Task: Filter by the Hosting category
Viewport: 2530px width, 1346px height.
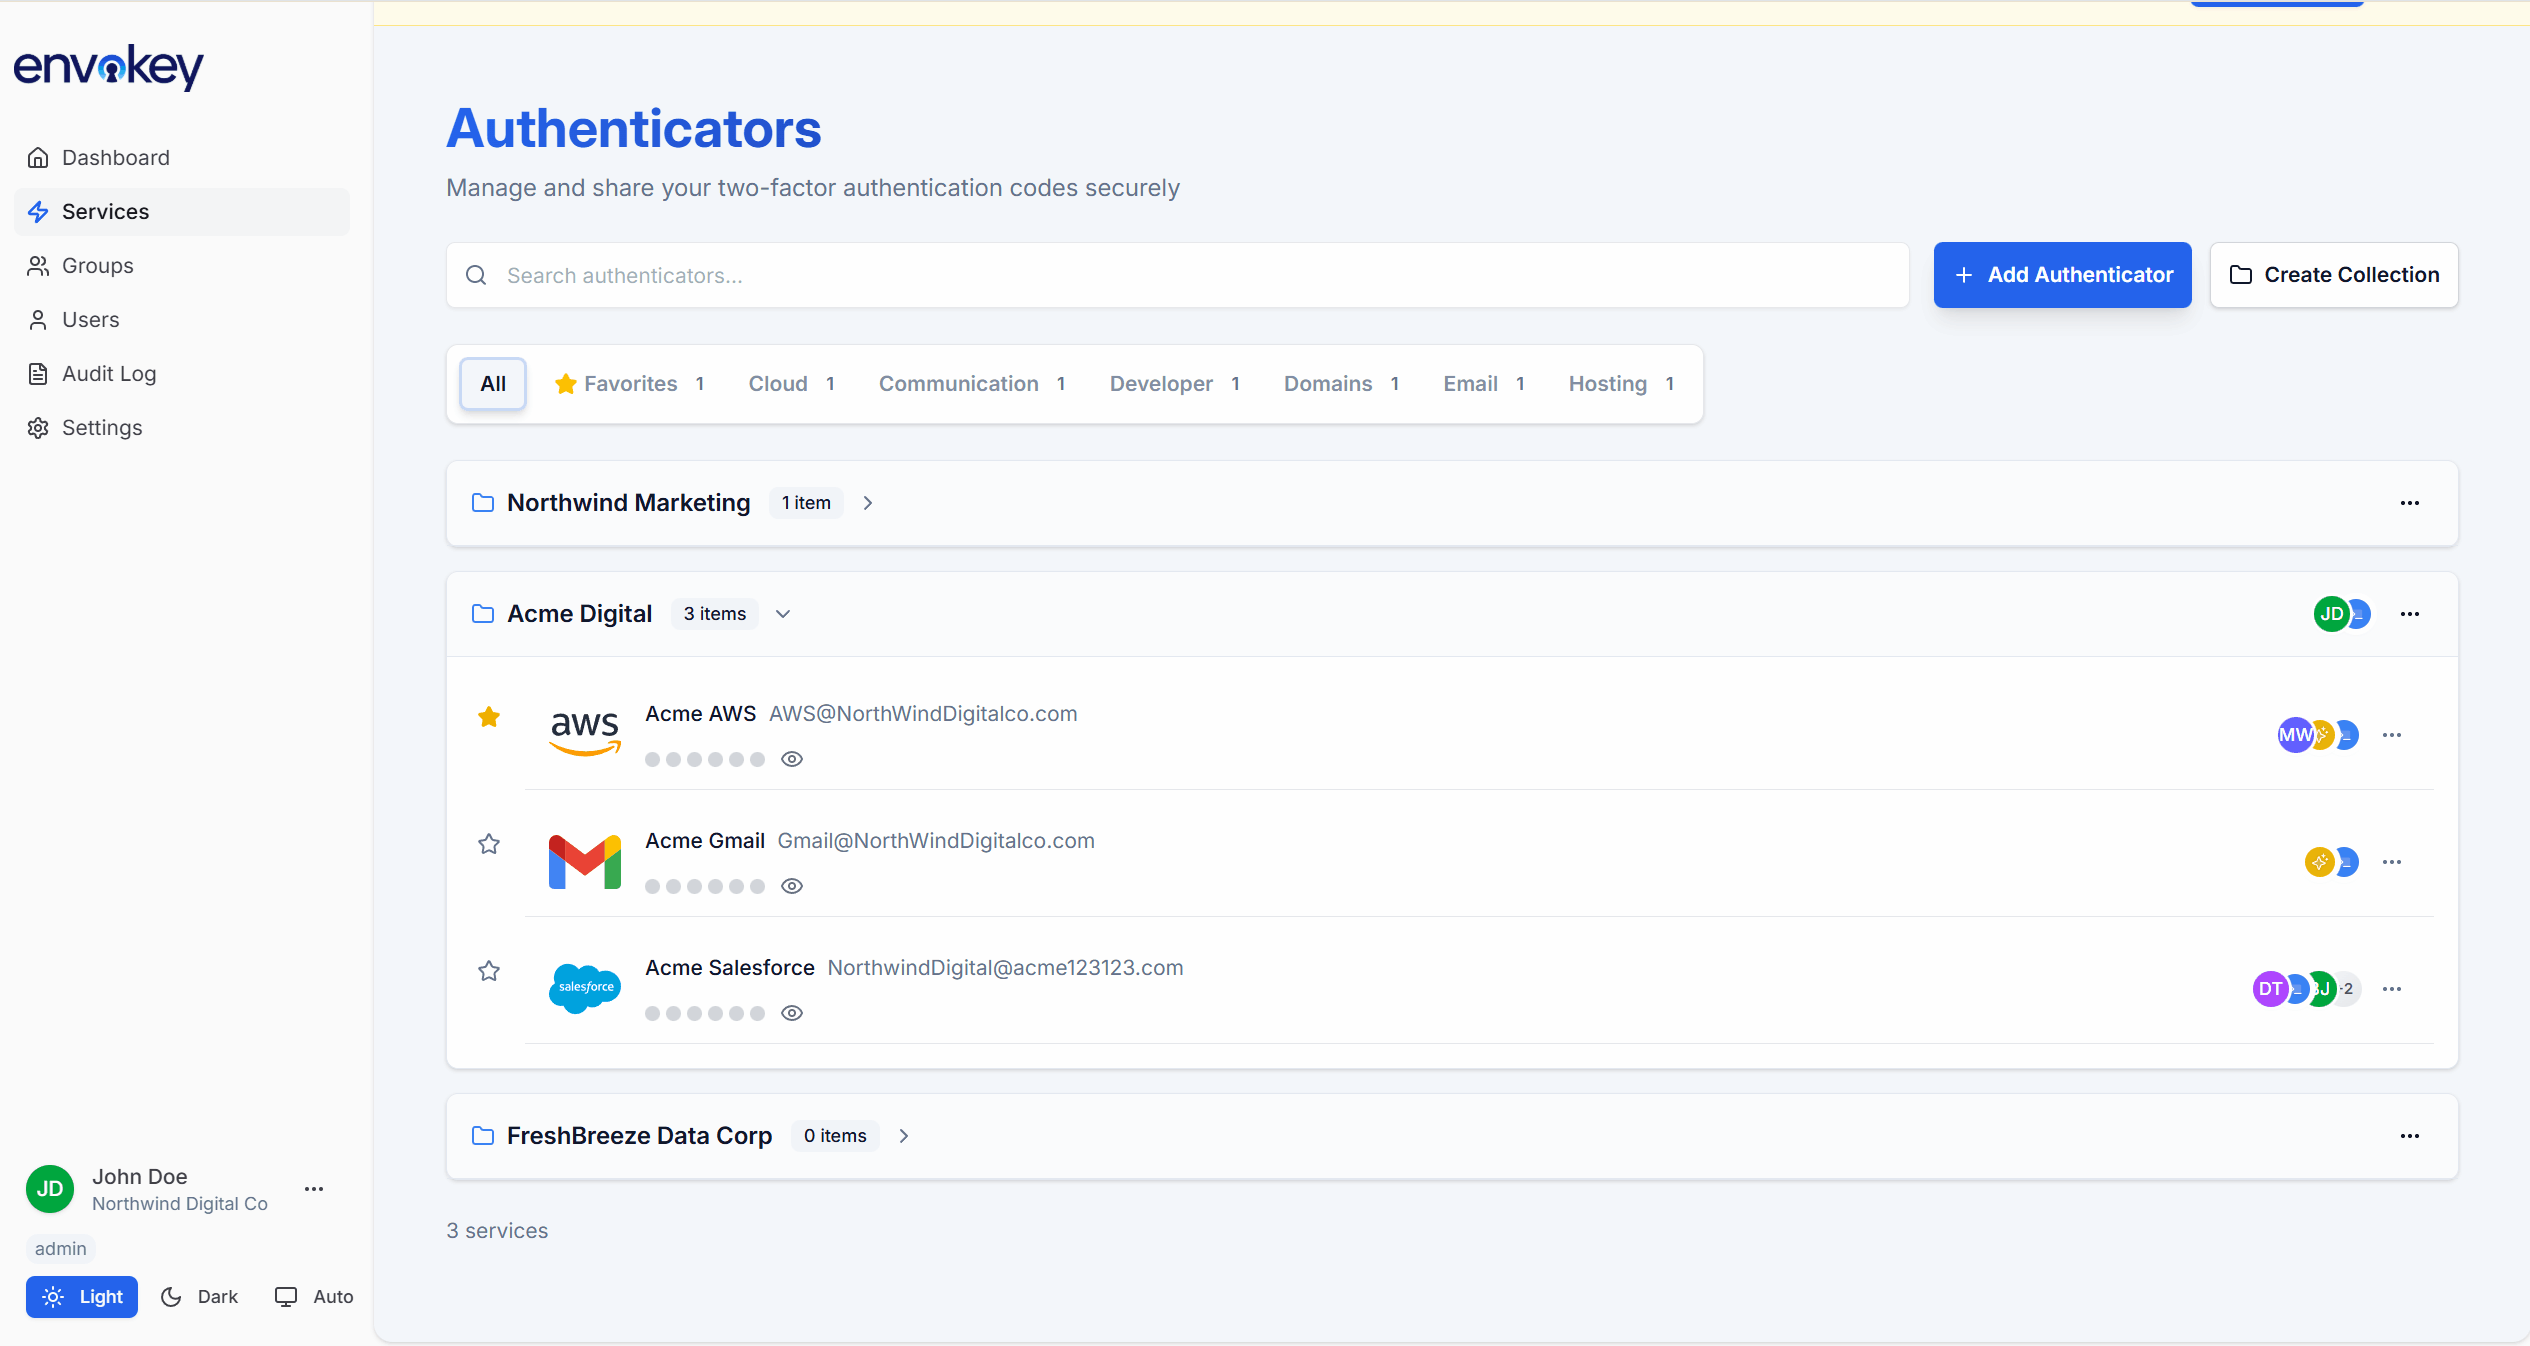Action: [x=1622, y=384]
